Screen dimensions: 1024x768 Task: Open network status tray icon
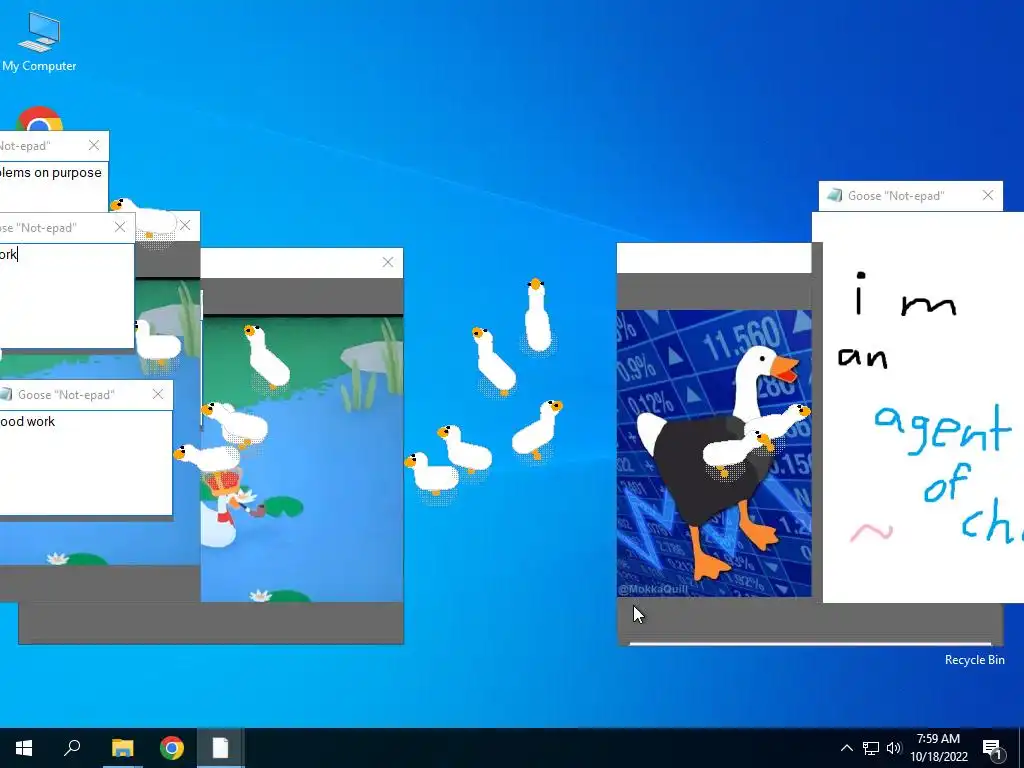pyautogui.click(x=871, y=748)
